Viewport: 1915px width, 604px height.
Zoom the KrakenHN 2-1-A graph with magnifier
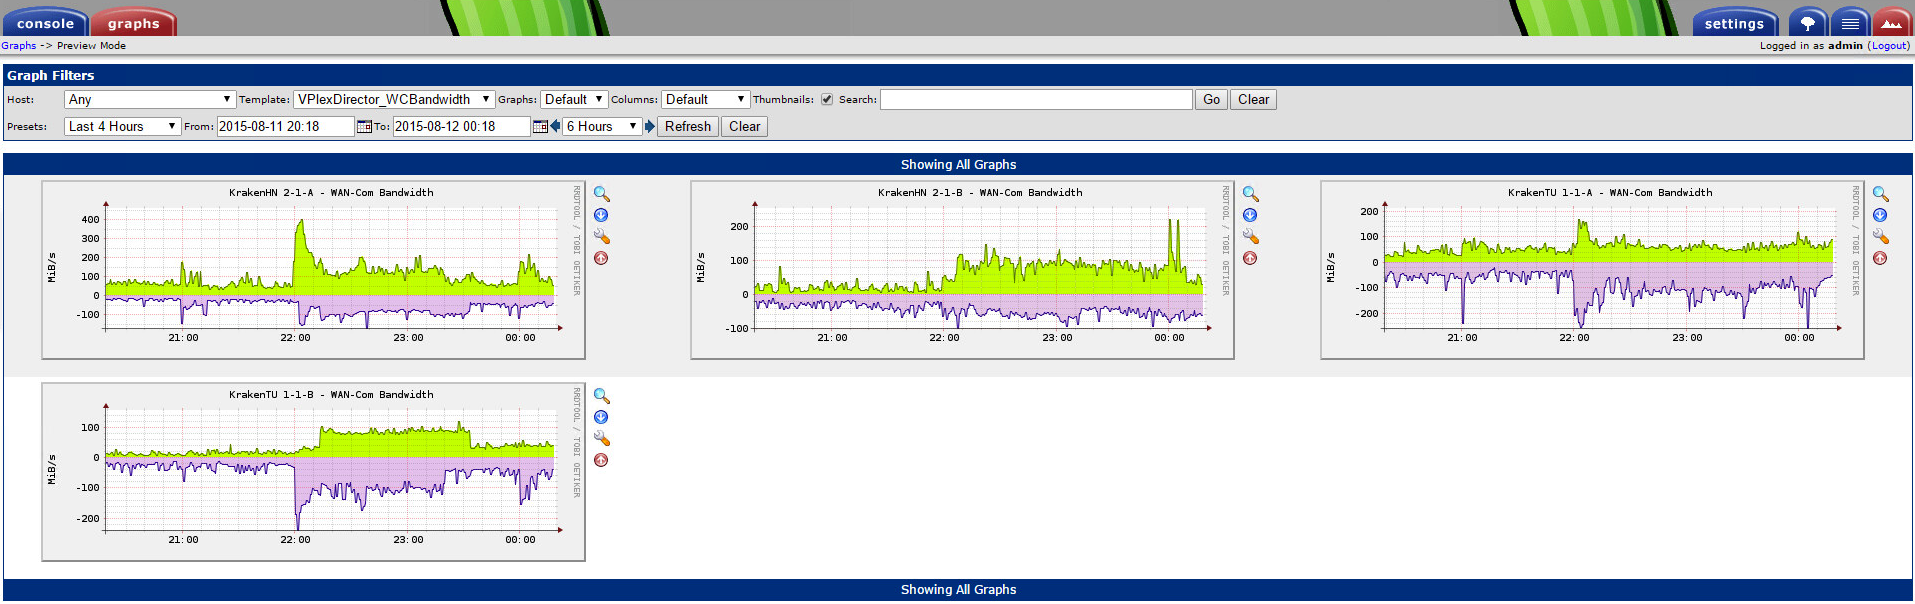601,194
